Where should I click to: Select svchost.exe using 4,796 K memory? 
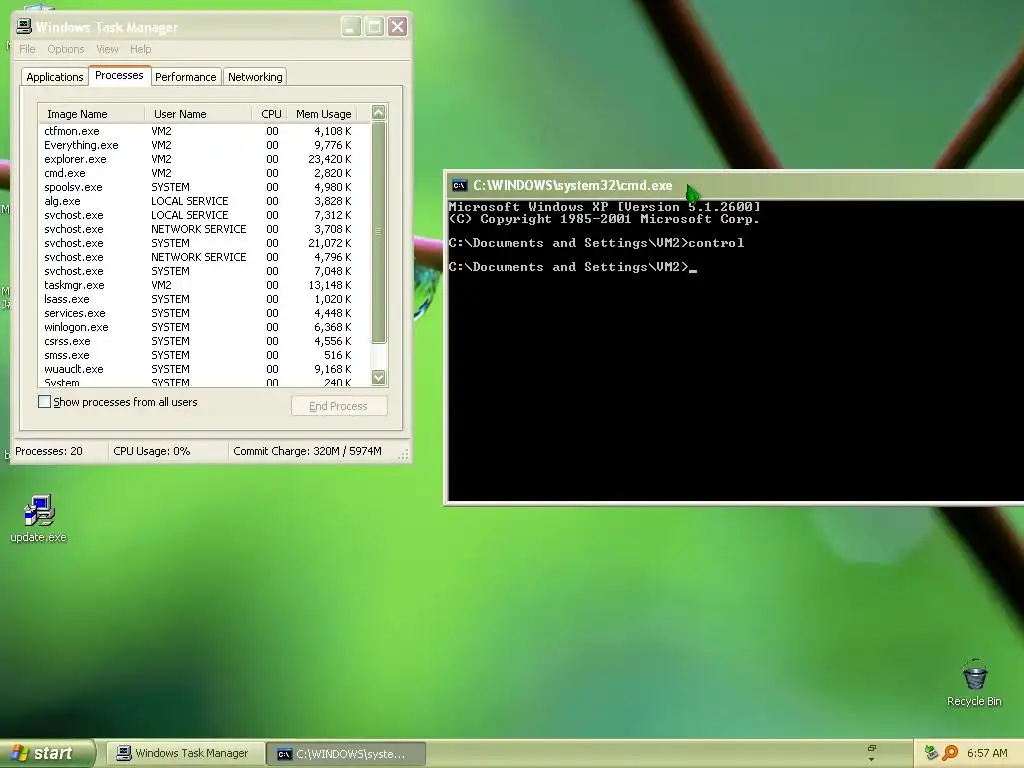click(x=204, y=257)
